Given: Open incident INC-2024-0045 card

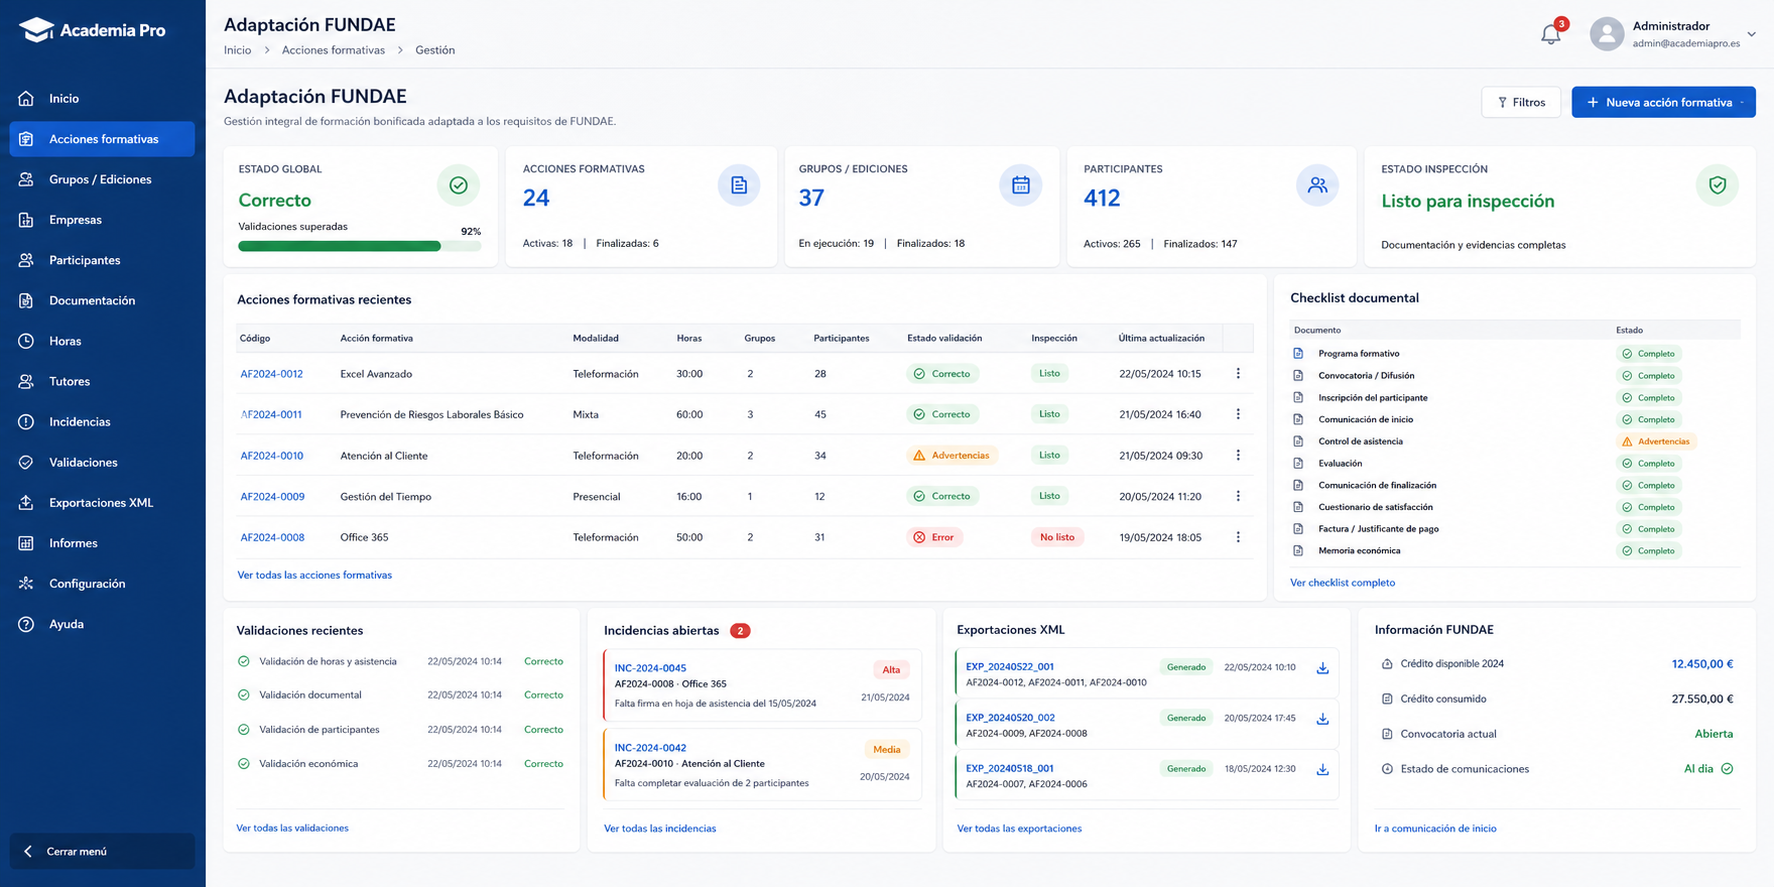Looking at the screenshot, I should 762,685.
